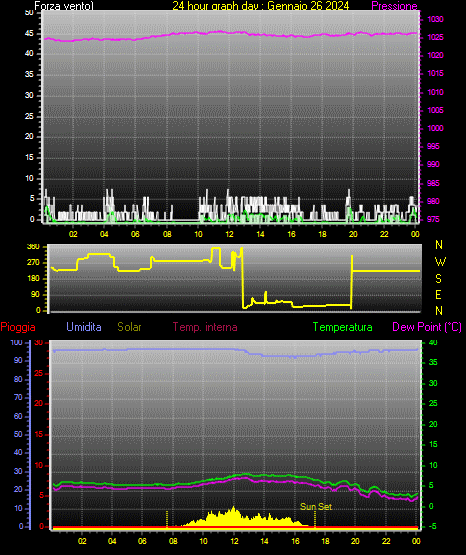
Task: Click the Pioggia legend label
Action: click(x=18, y=327)
